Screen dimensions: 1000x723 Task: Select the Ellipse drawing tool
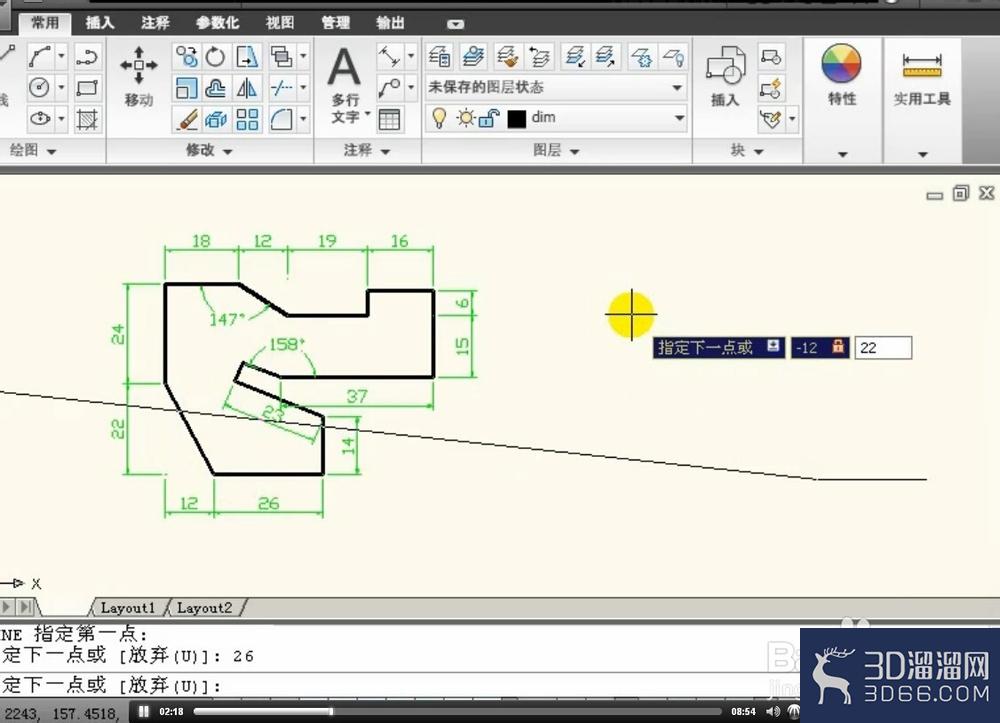[40, 118]
